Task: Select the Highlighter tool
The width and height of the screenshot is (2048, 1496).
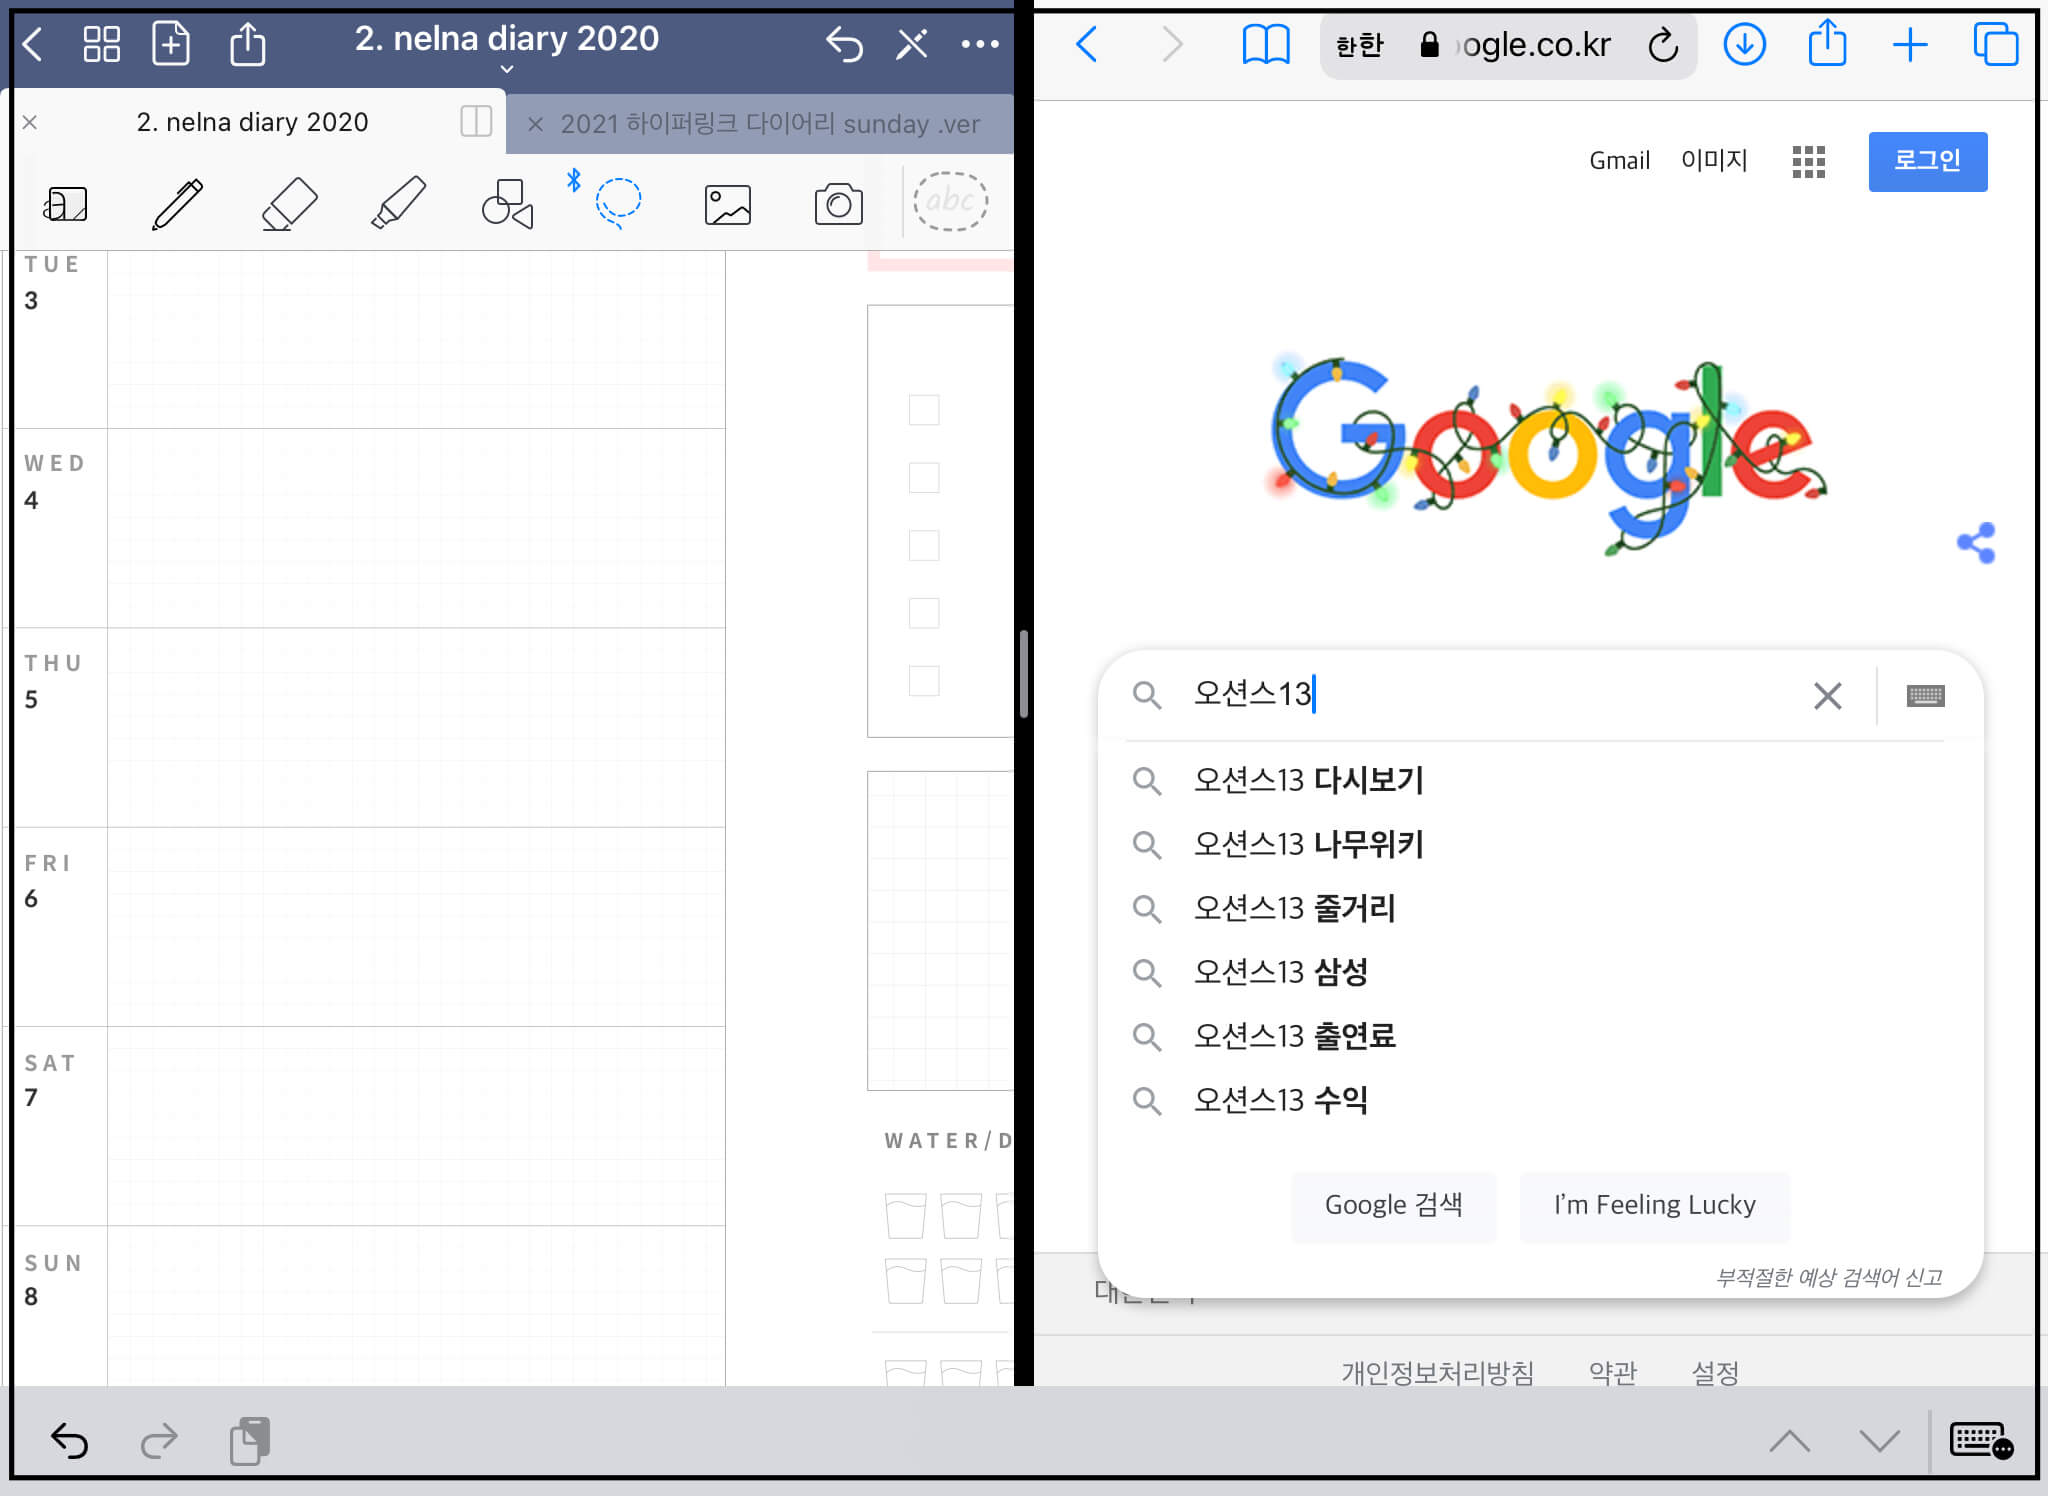Action: click(399, 204)
